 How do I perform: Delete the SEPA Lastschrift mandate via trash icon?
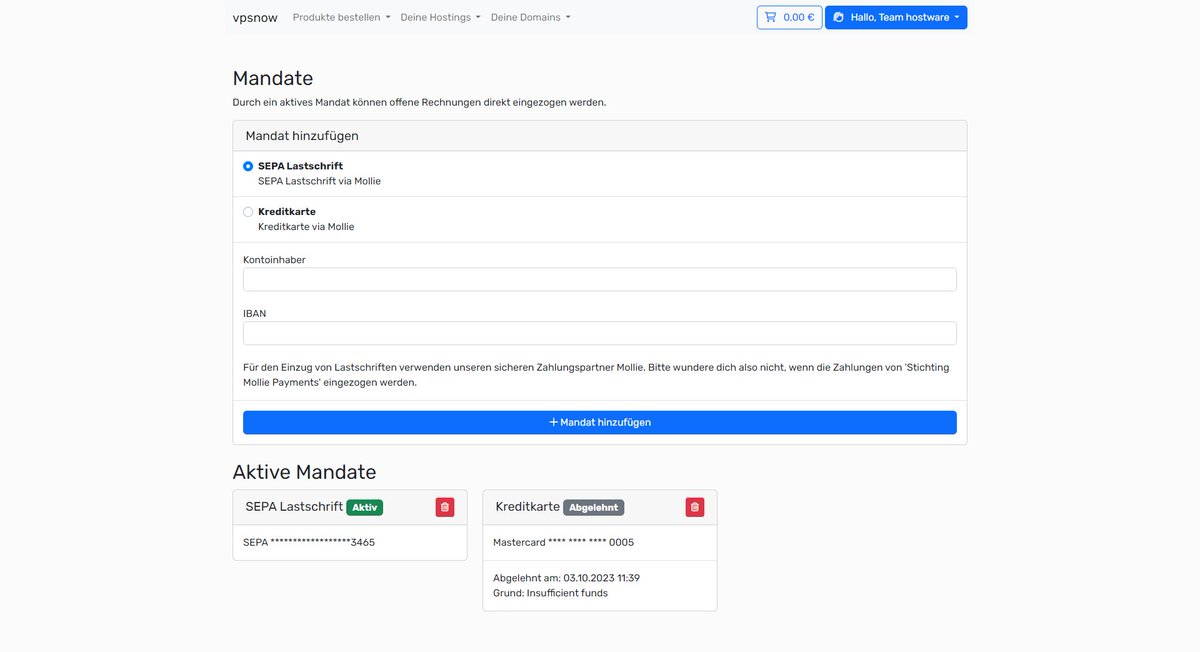click(444, 507)
